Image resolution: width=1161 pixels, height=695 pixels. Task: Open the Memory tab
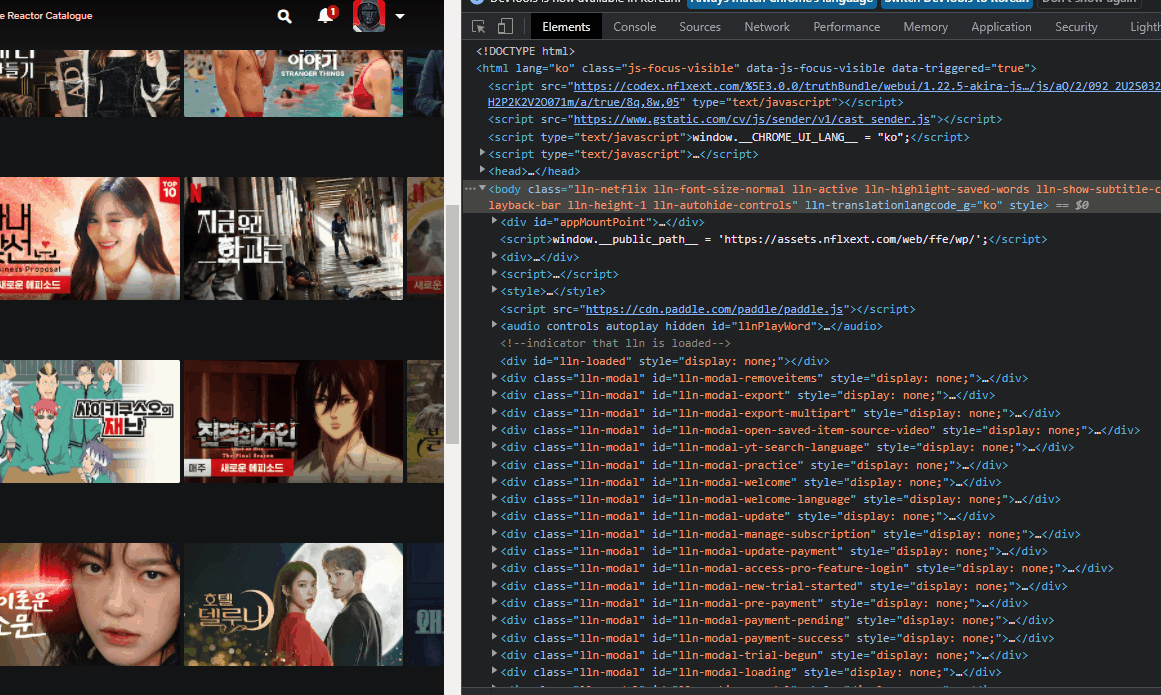(x=925, y=27)
